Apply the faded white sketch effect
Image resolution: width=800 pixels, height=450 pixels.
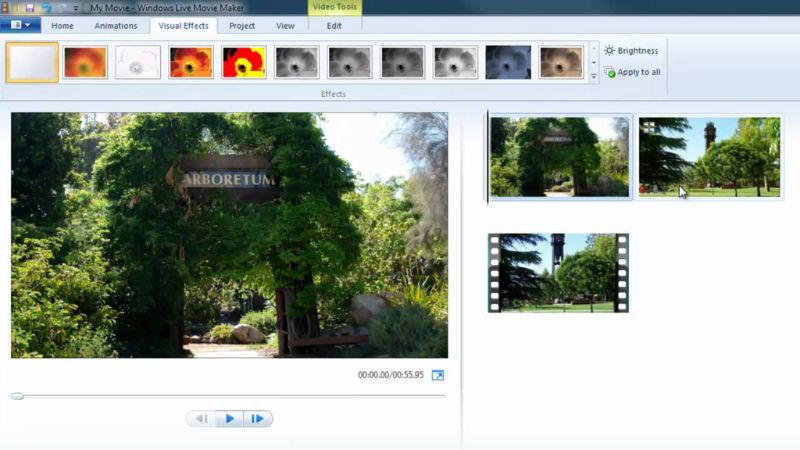pyautogui.click(x=138, y=62)
